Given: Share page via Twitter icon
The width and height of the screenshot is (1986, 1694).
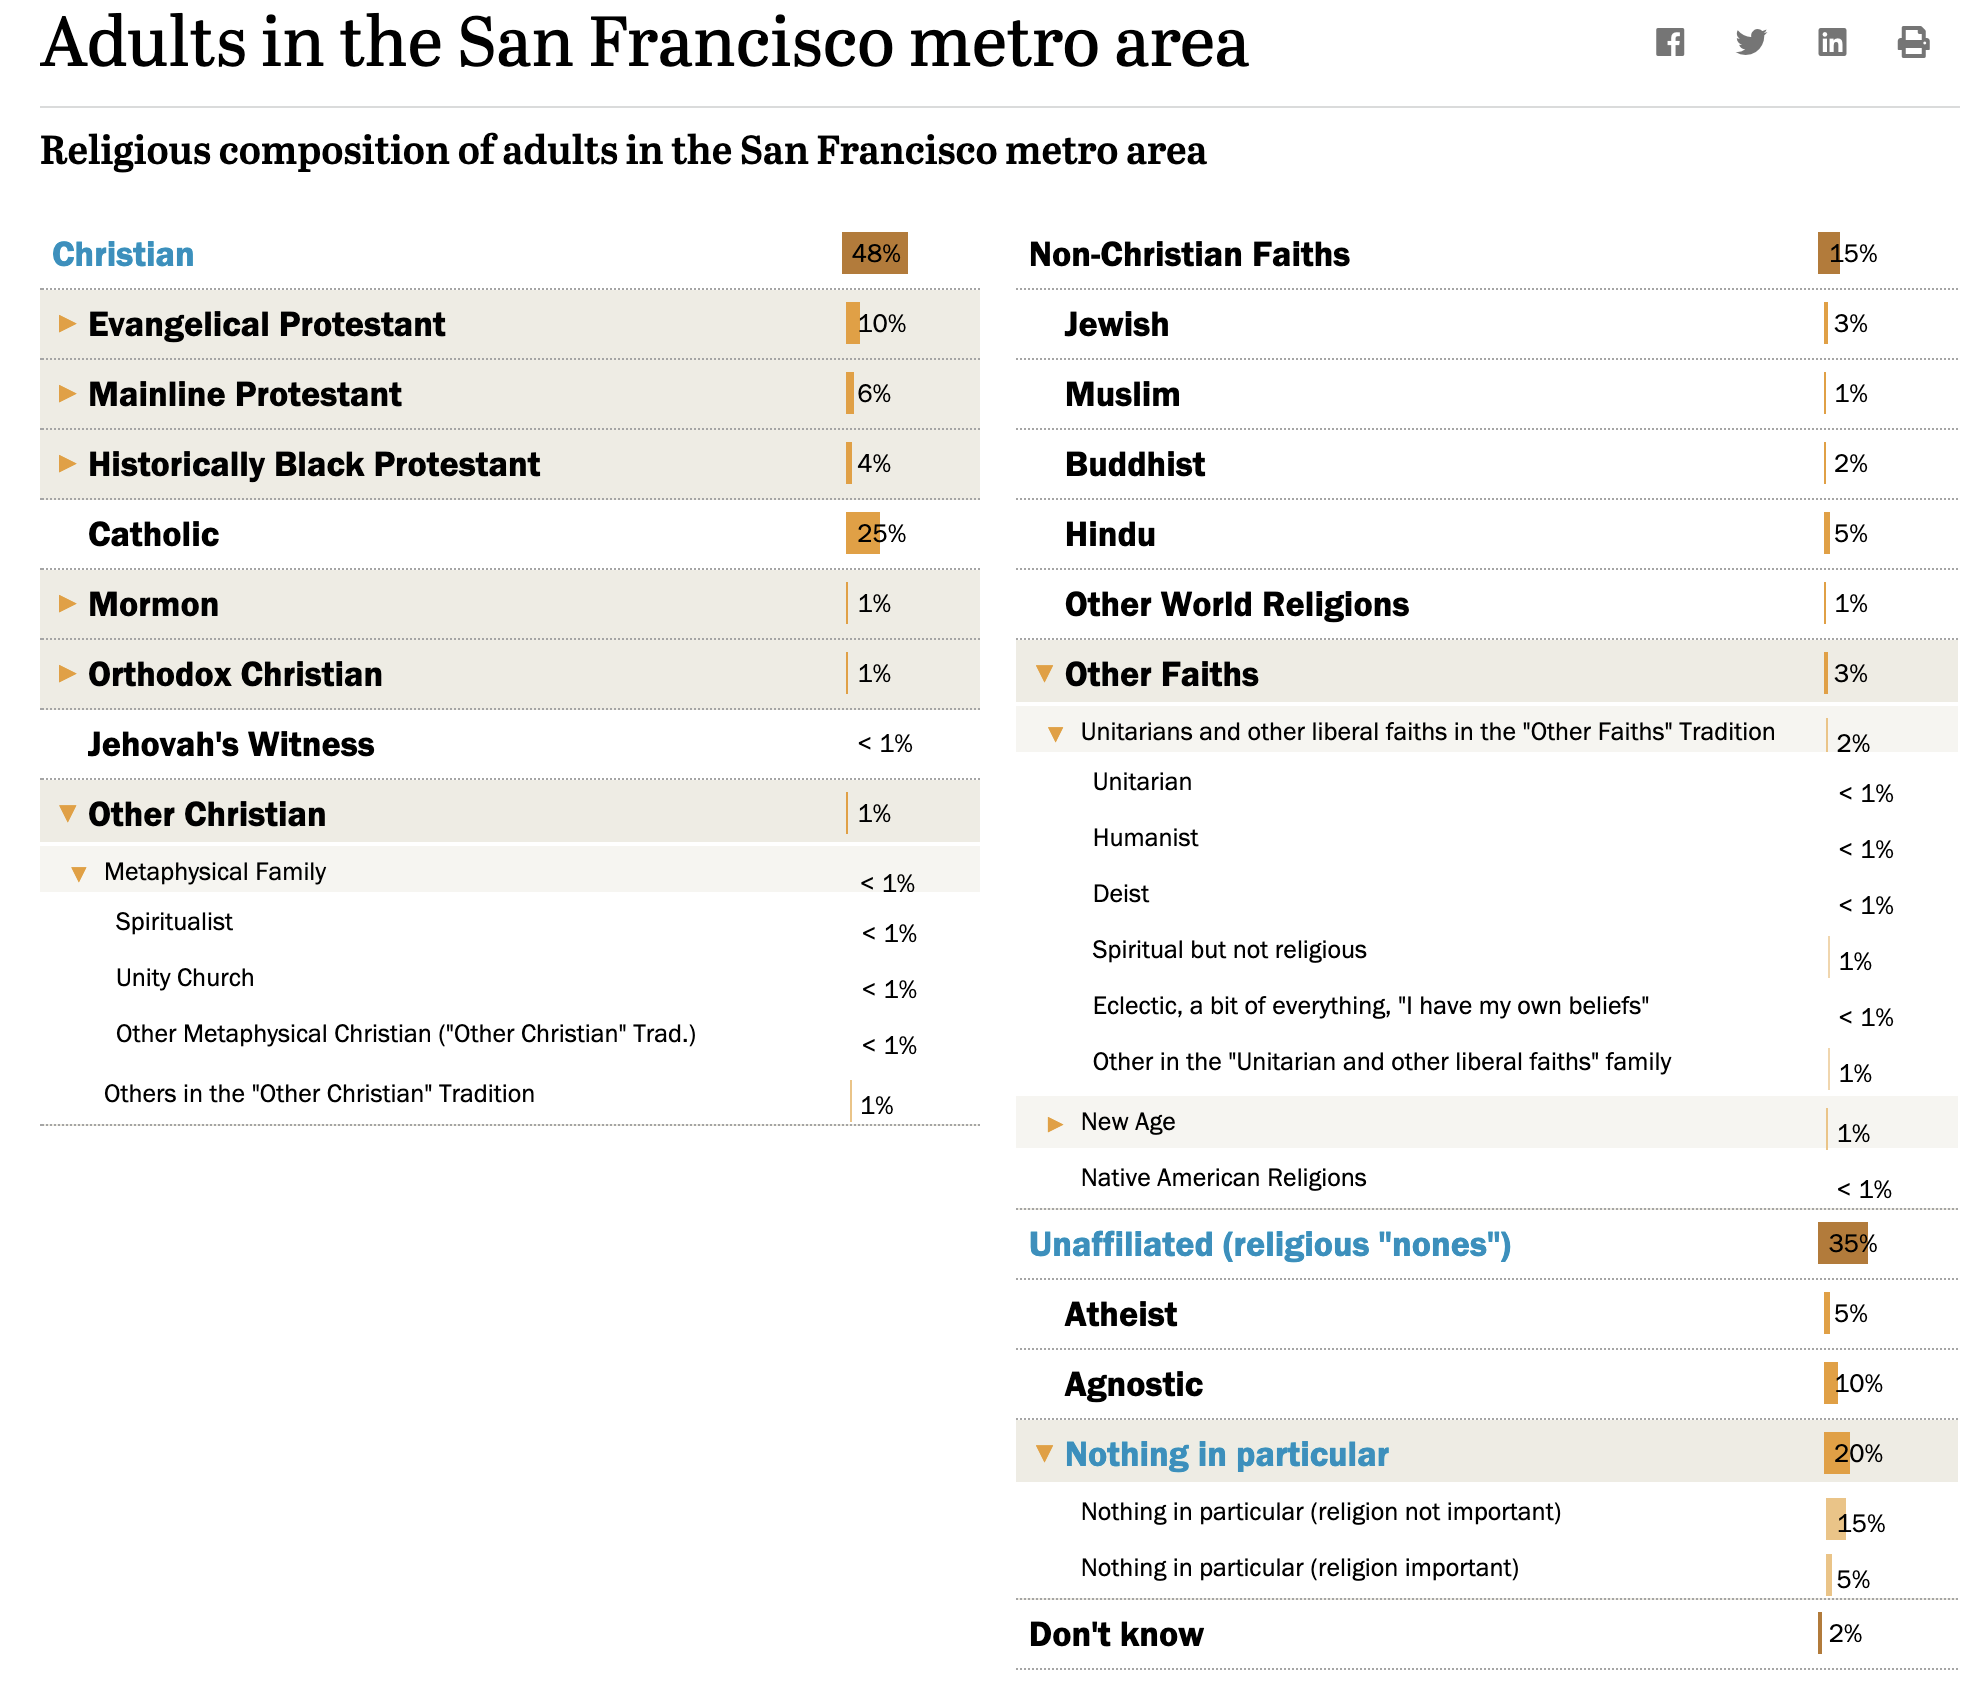Looking at the screenshot, I should point(1751,42).
